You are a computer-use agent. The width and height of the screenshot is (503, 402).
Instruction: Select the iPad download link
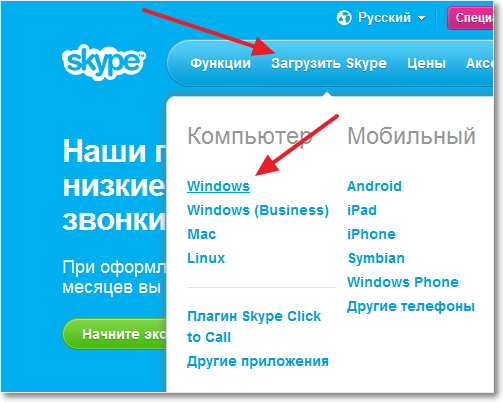[362, 210]
